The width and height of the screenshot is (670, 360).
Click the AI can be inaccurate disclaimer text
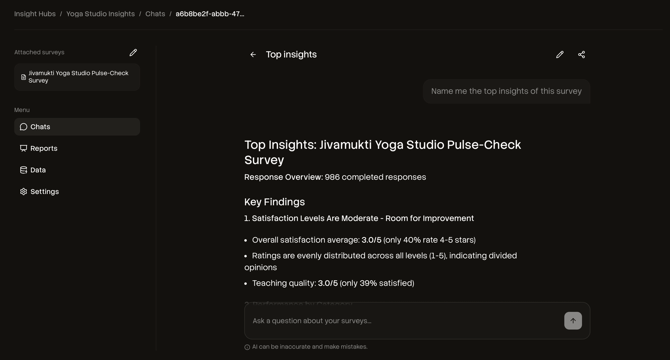[x=309, y=347]
